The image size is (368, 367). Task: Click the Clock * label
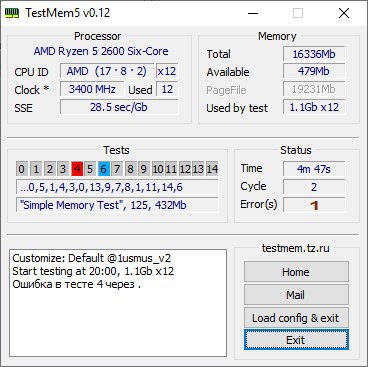pyautogui.click(x=32, y=90)
